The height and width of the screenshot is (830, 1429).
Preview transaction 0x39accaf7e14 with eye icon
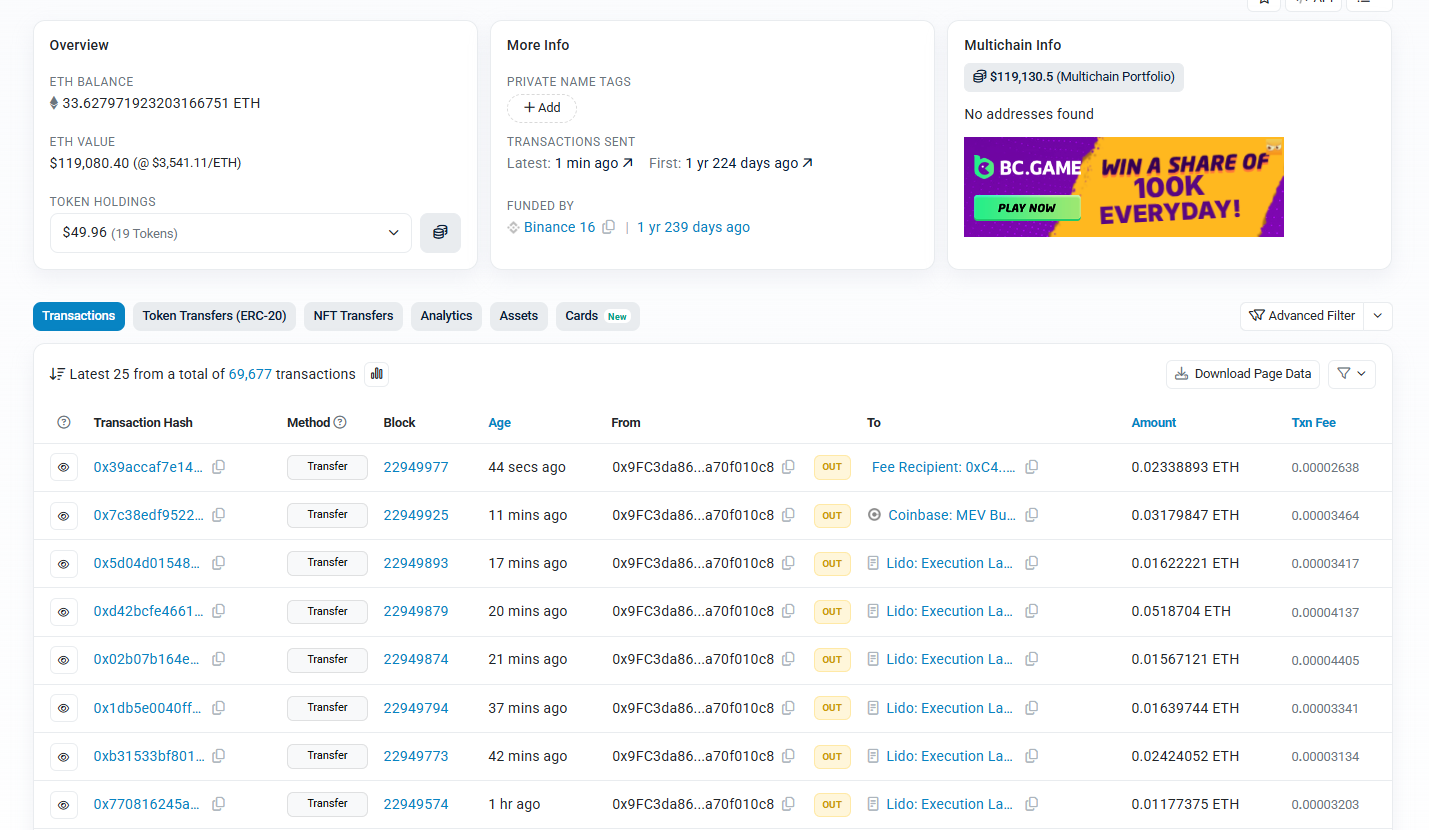coord(64,467)
